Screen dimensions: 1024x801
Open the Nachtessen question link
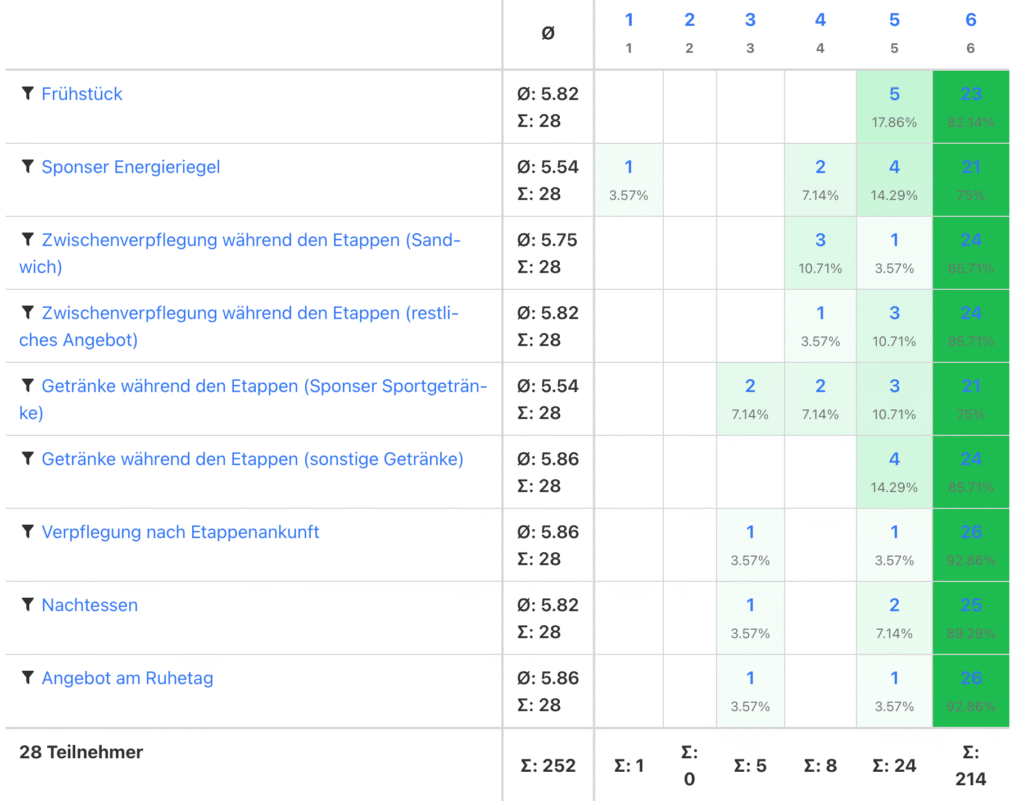pos(90,605)
